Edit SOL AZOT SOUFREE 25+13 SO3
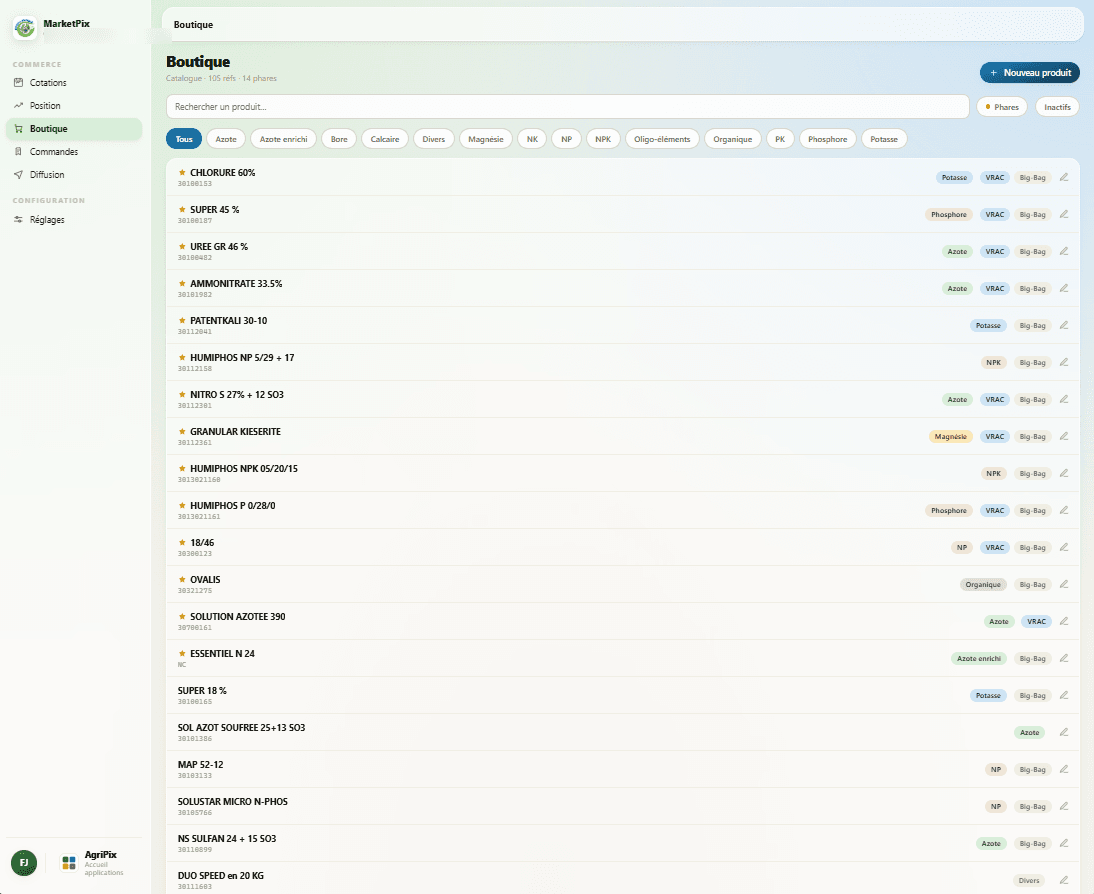The image size is (1094, 894). click(1064, 732)
